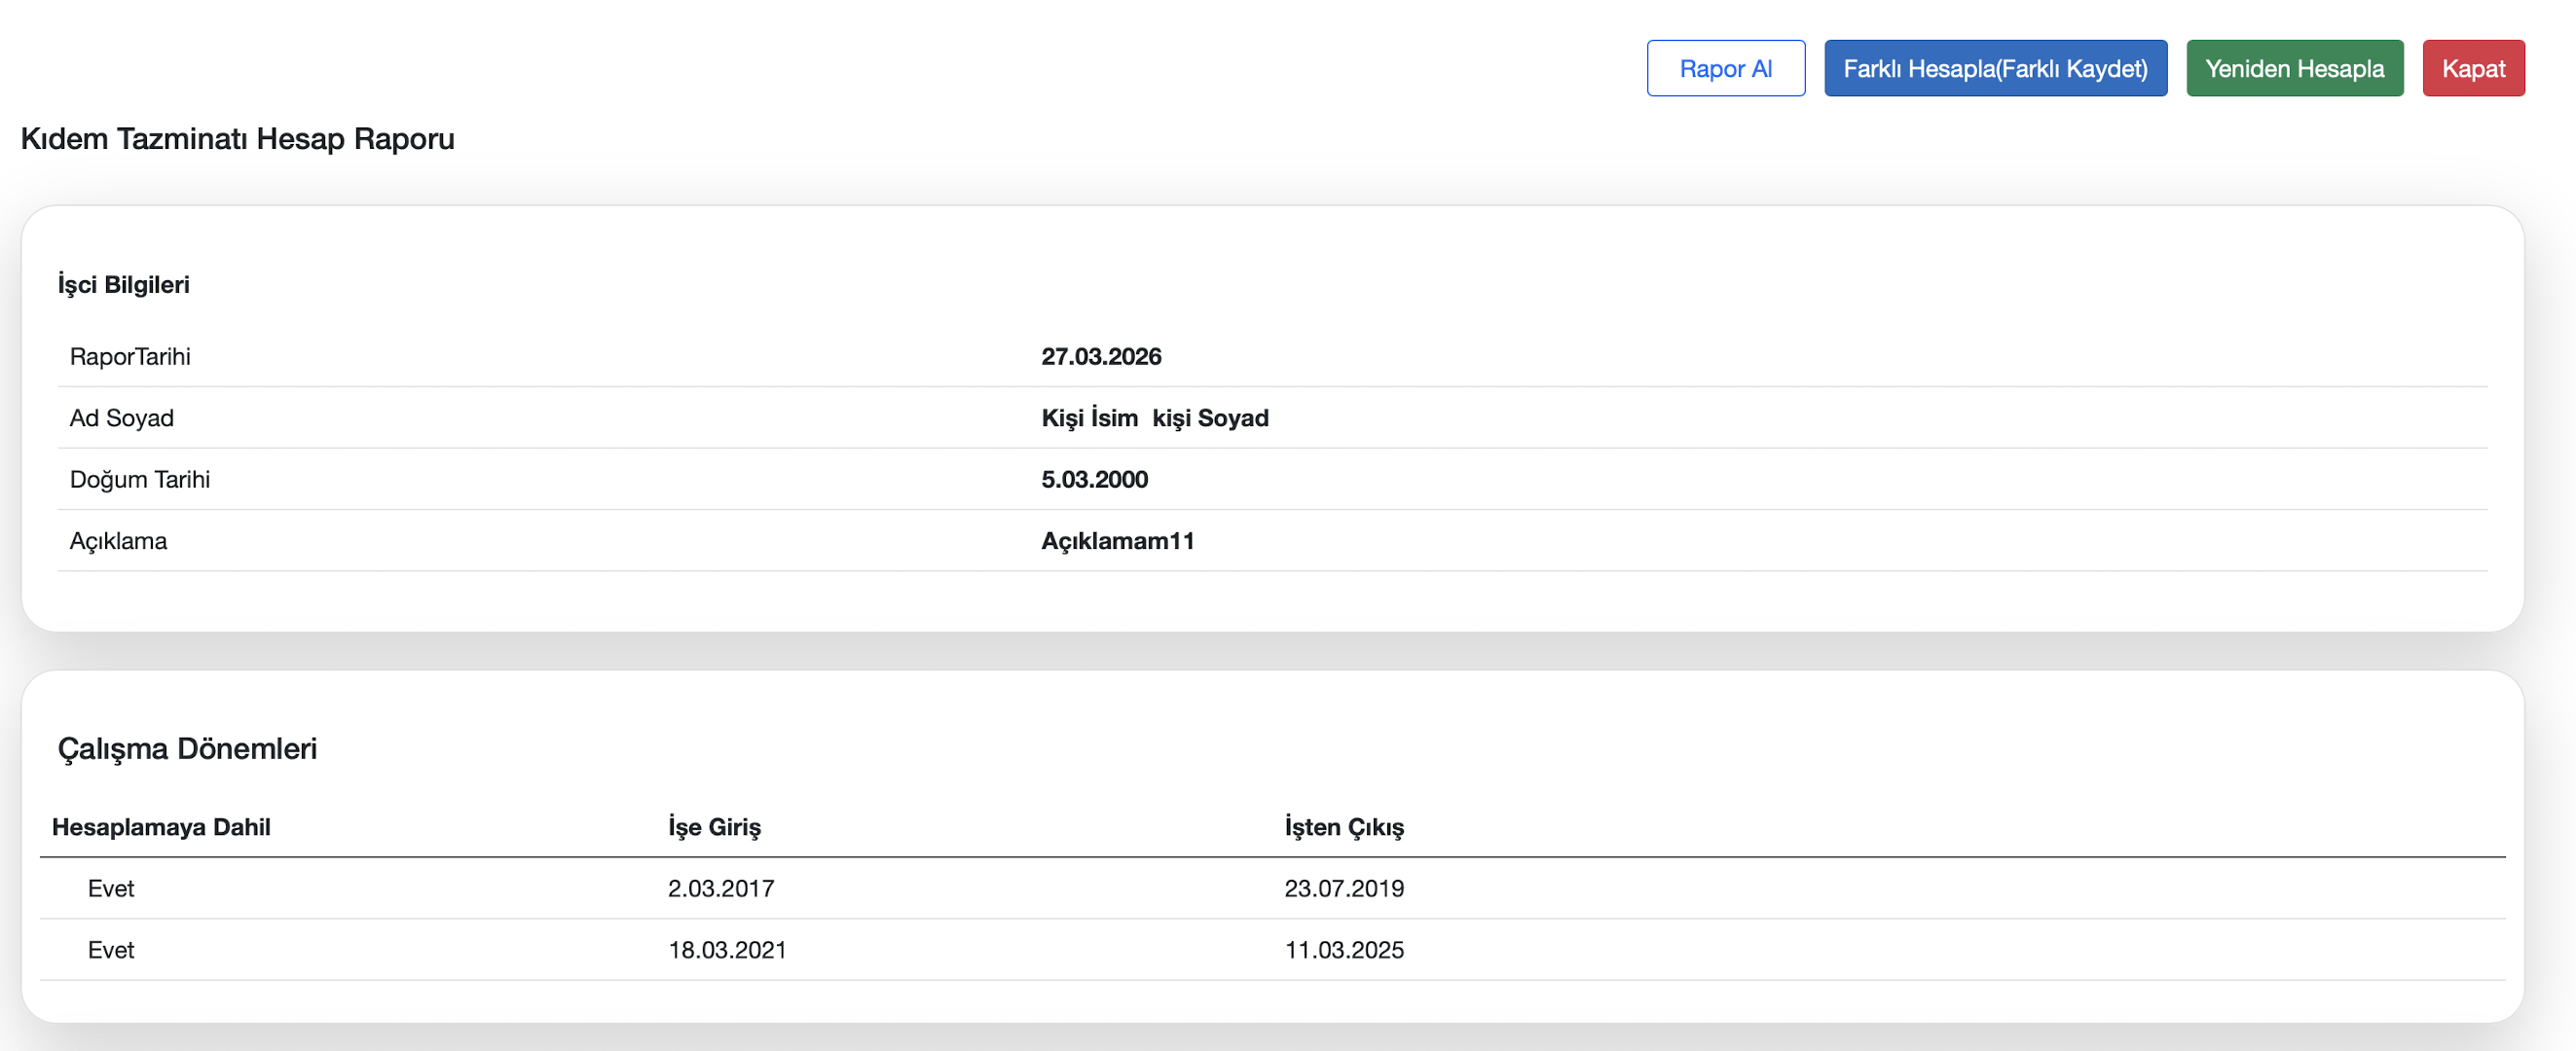
Task: Close the report with the Kapat button
Action: point(2472,68)
